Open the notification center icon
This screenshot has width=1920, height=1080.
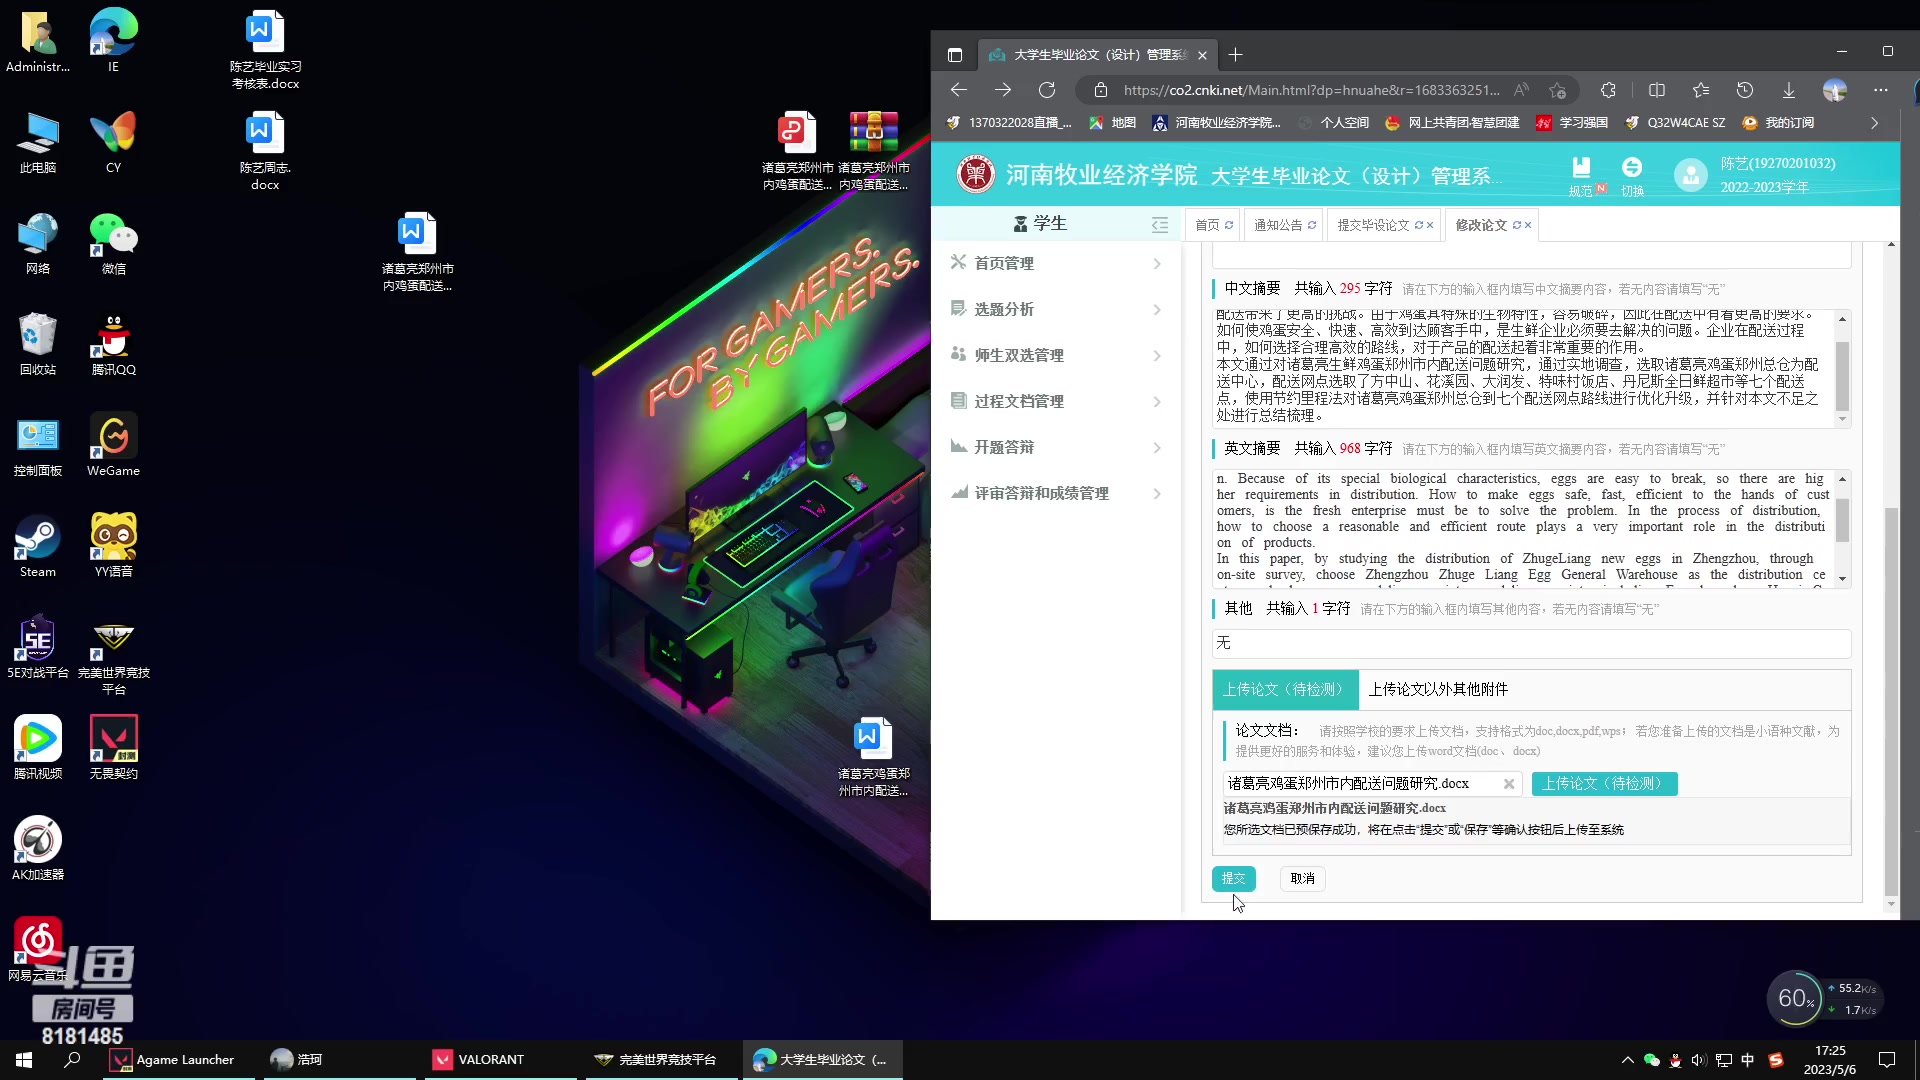[x=1887, y=1059]
